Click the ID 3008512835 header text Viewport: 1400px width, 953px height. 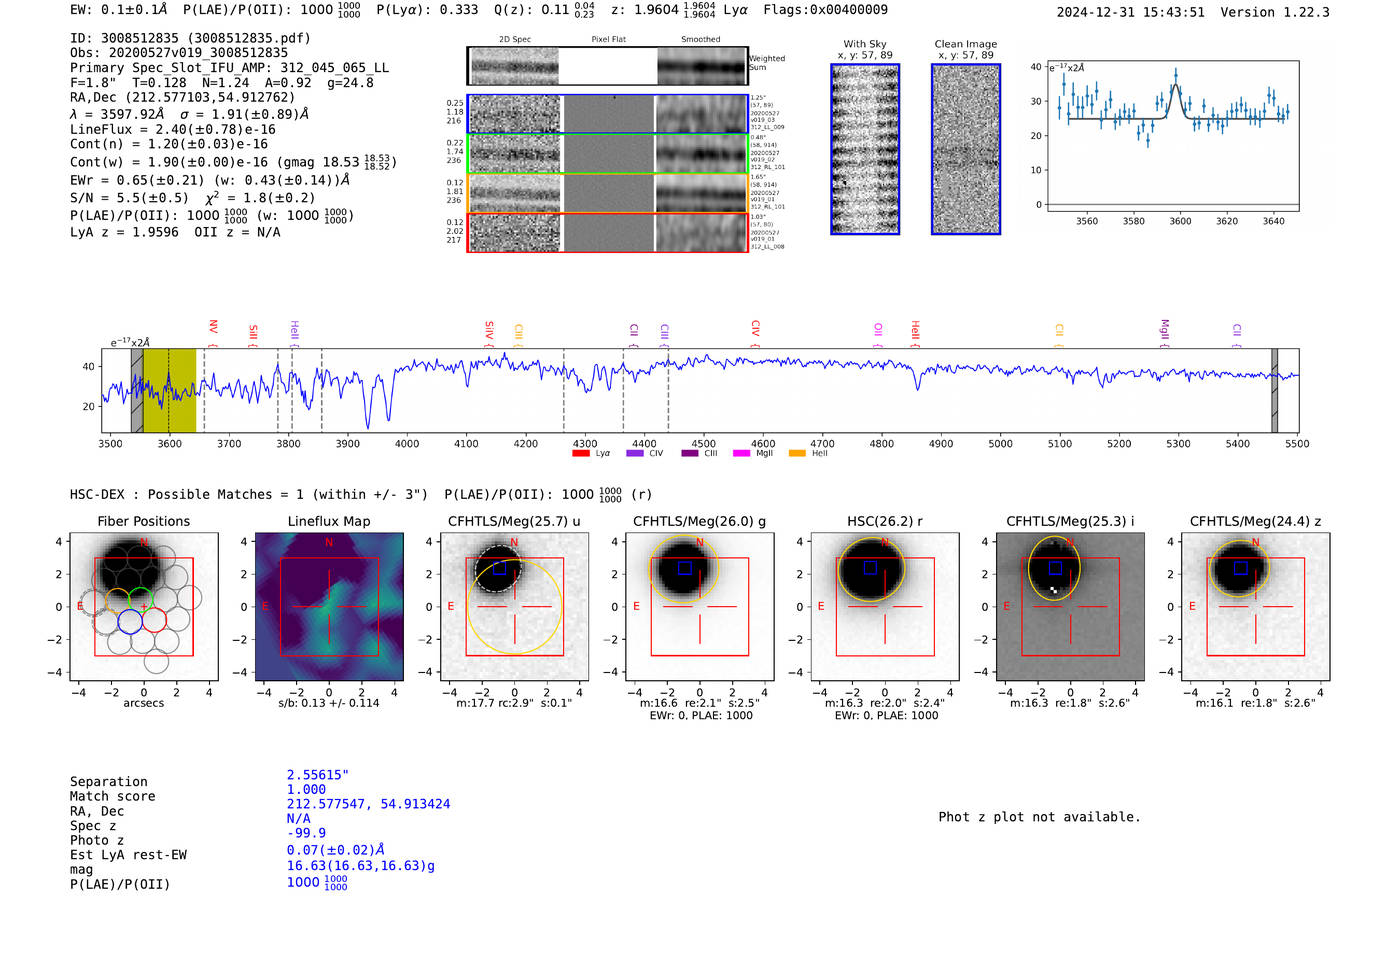coord(190,38)
